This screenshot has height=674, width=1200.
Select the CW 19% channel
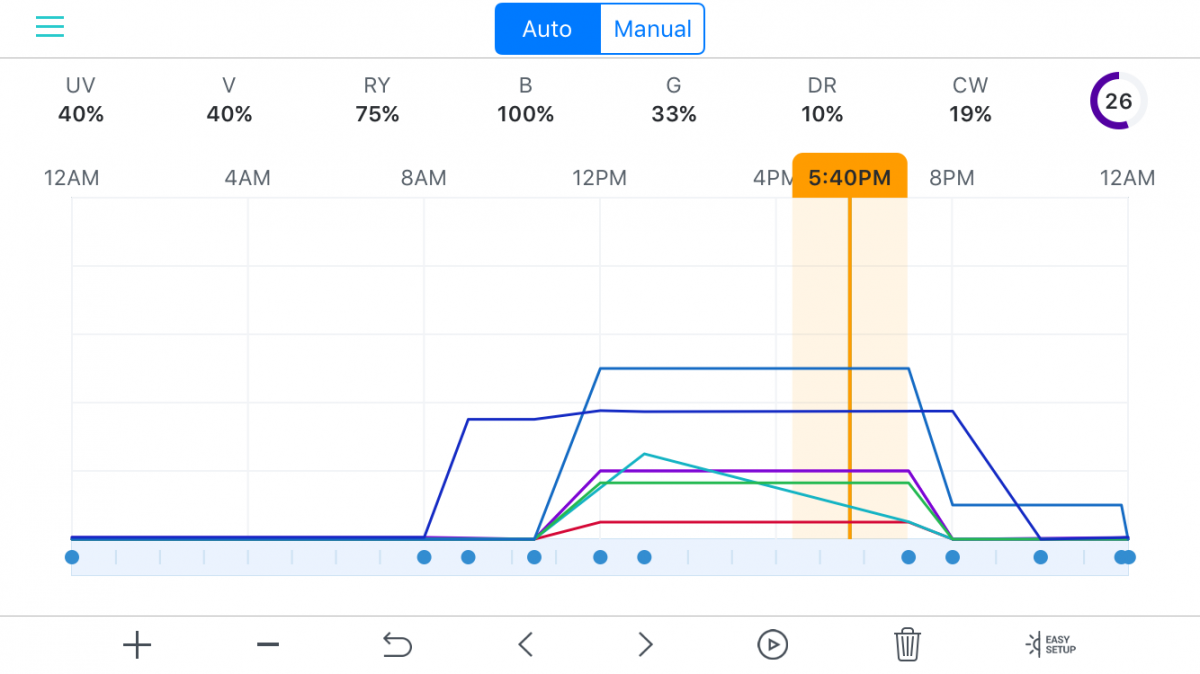[x=970, y=100]
